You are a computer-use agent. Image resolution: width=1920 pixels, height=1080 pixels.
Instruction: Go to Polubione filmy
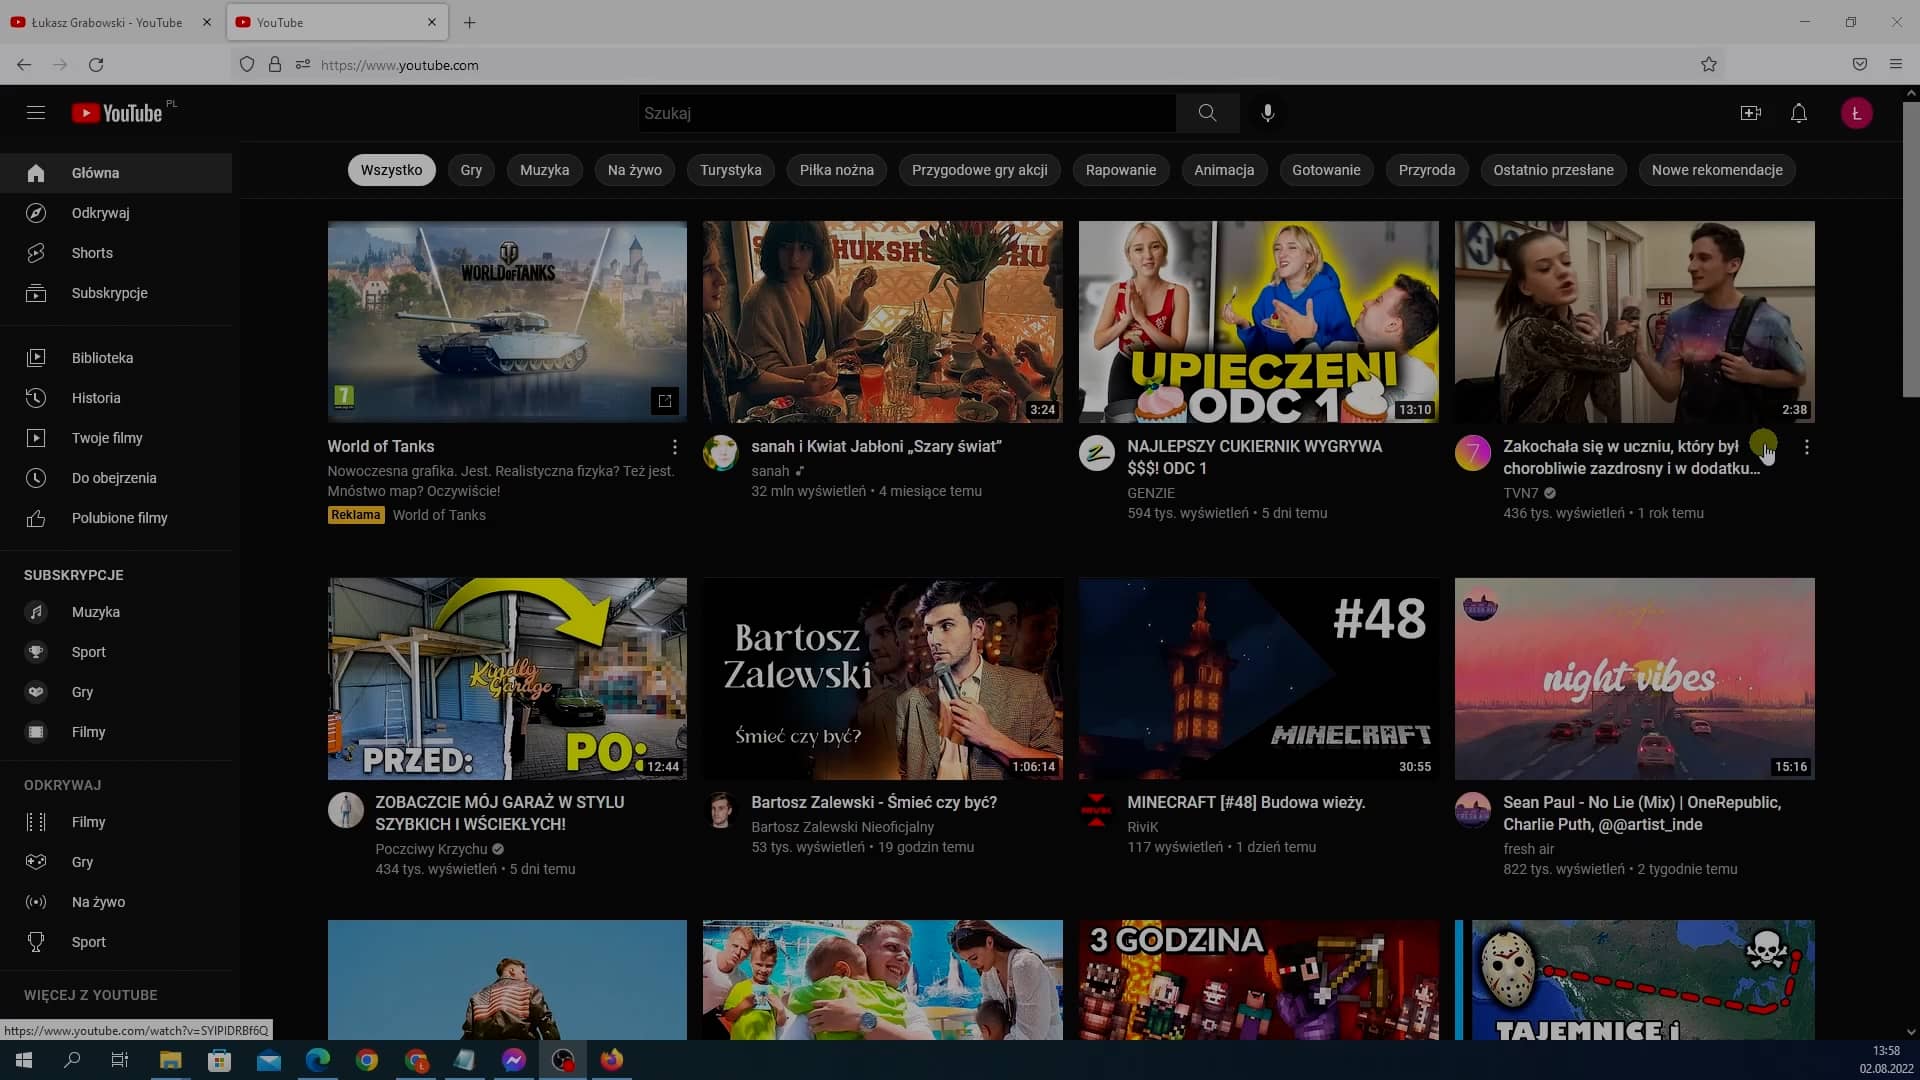click(119, 518)
